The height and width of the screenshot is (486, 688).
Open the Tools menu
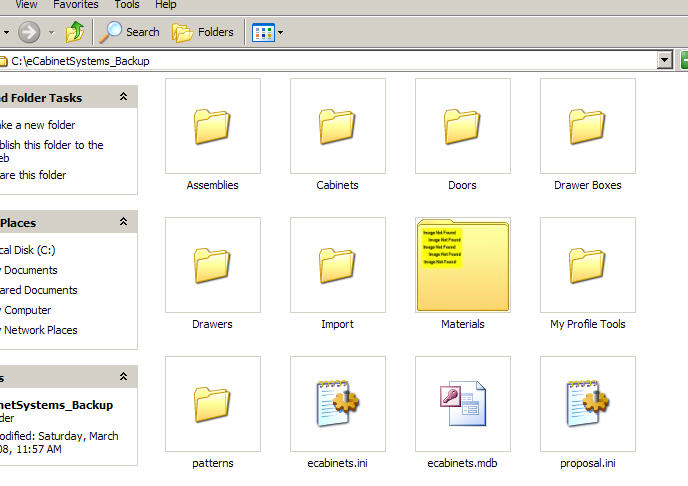(x=127, y=5)
